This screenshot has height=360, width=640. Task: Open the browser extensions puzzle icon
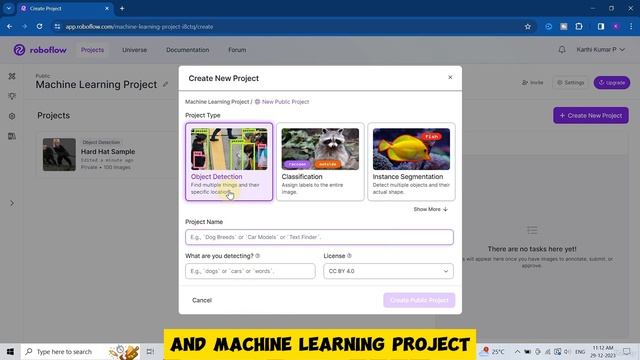click(x=579, y=27)
